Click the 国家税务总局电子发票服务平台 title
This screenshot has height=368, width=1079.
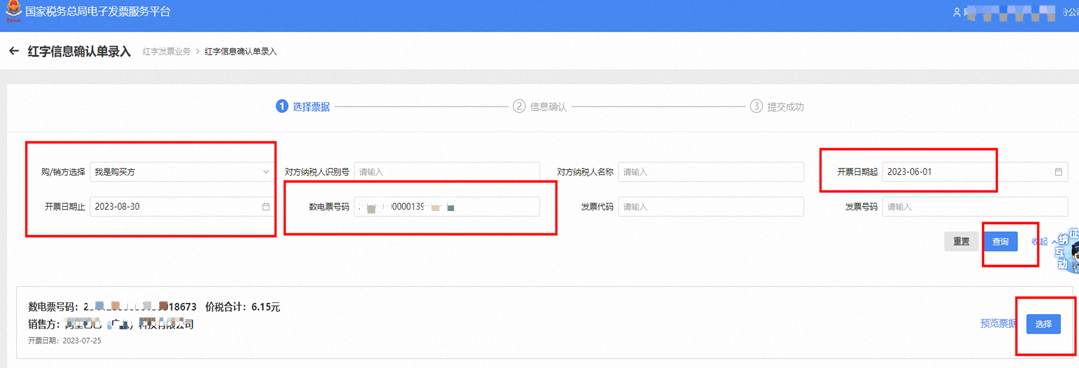98,12
